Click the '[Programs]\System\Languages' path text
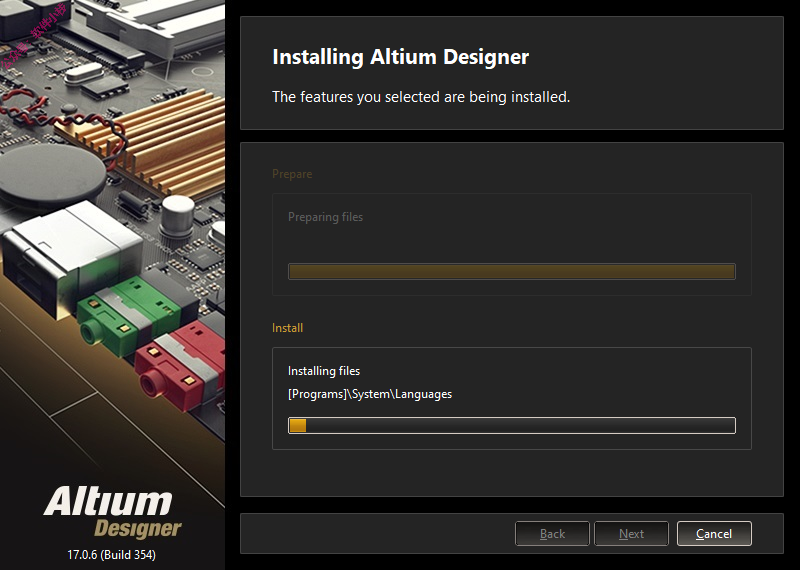The width and height of the screenshot is (800, 570). point(370,394)
